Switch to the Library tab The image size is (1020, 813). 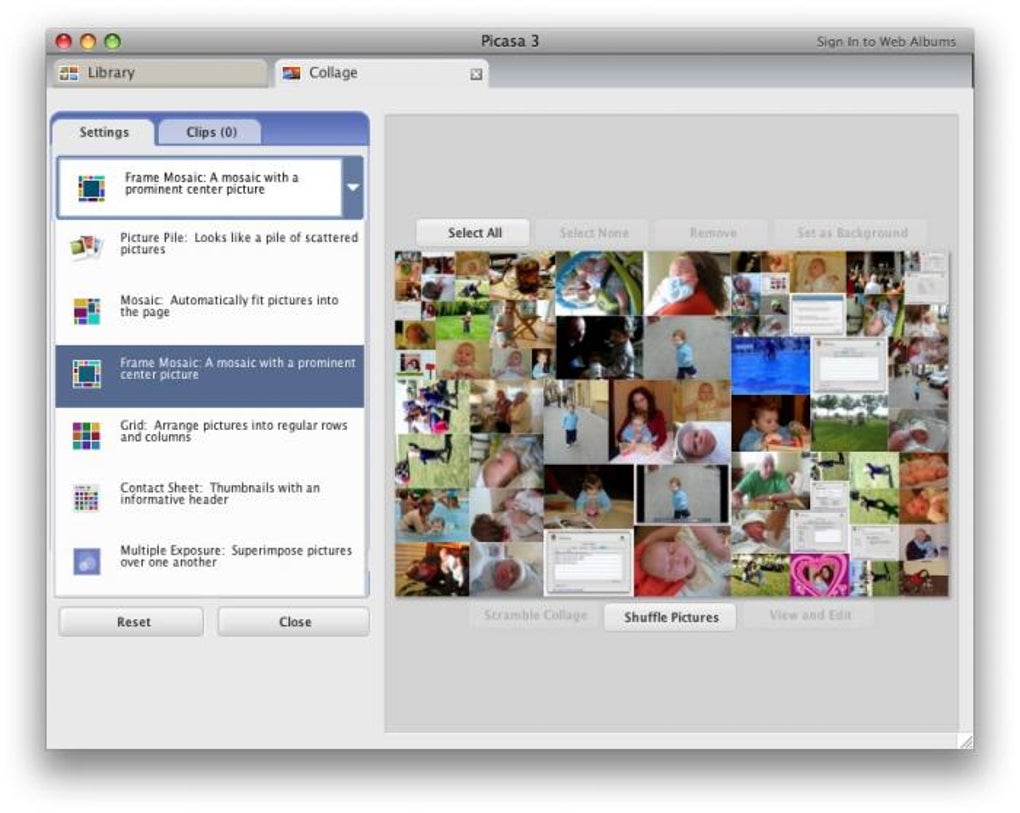[x=159, y=73]
